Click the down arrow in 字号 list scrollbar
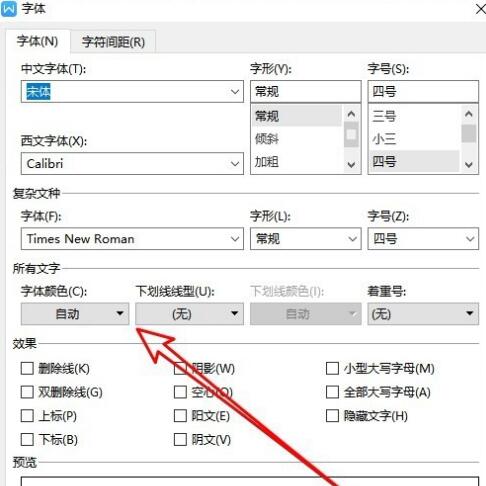Image resolution: width=486 pixels, height=486 pixels. (469, 165)
